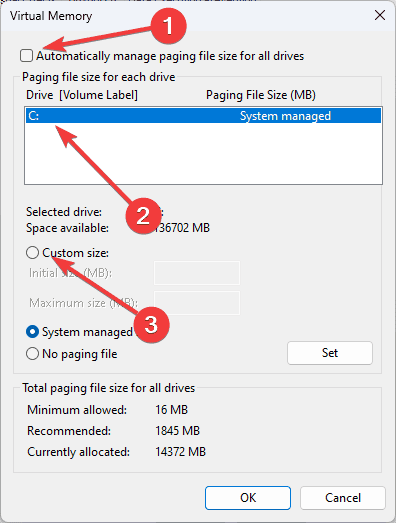Confirm with the OK button
This screenshot has height=523, width=396.
click(x=248, y=498)
